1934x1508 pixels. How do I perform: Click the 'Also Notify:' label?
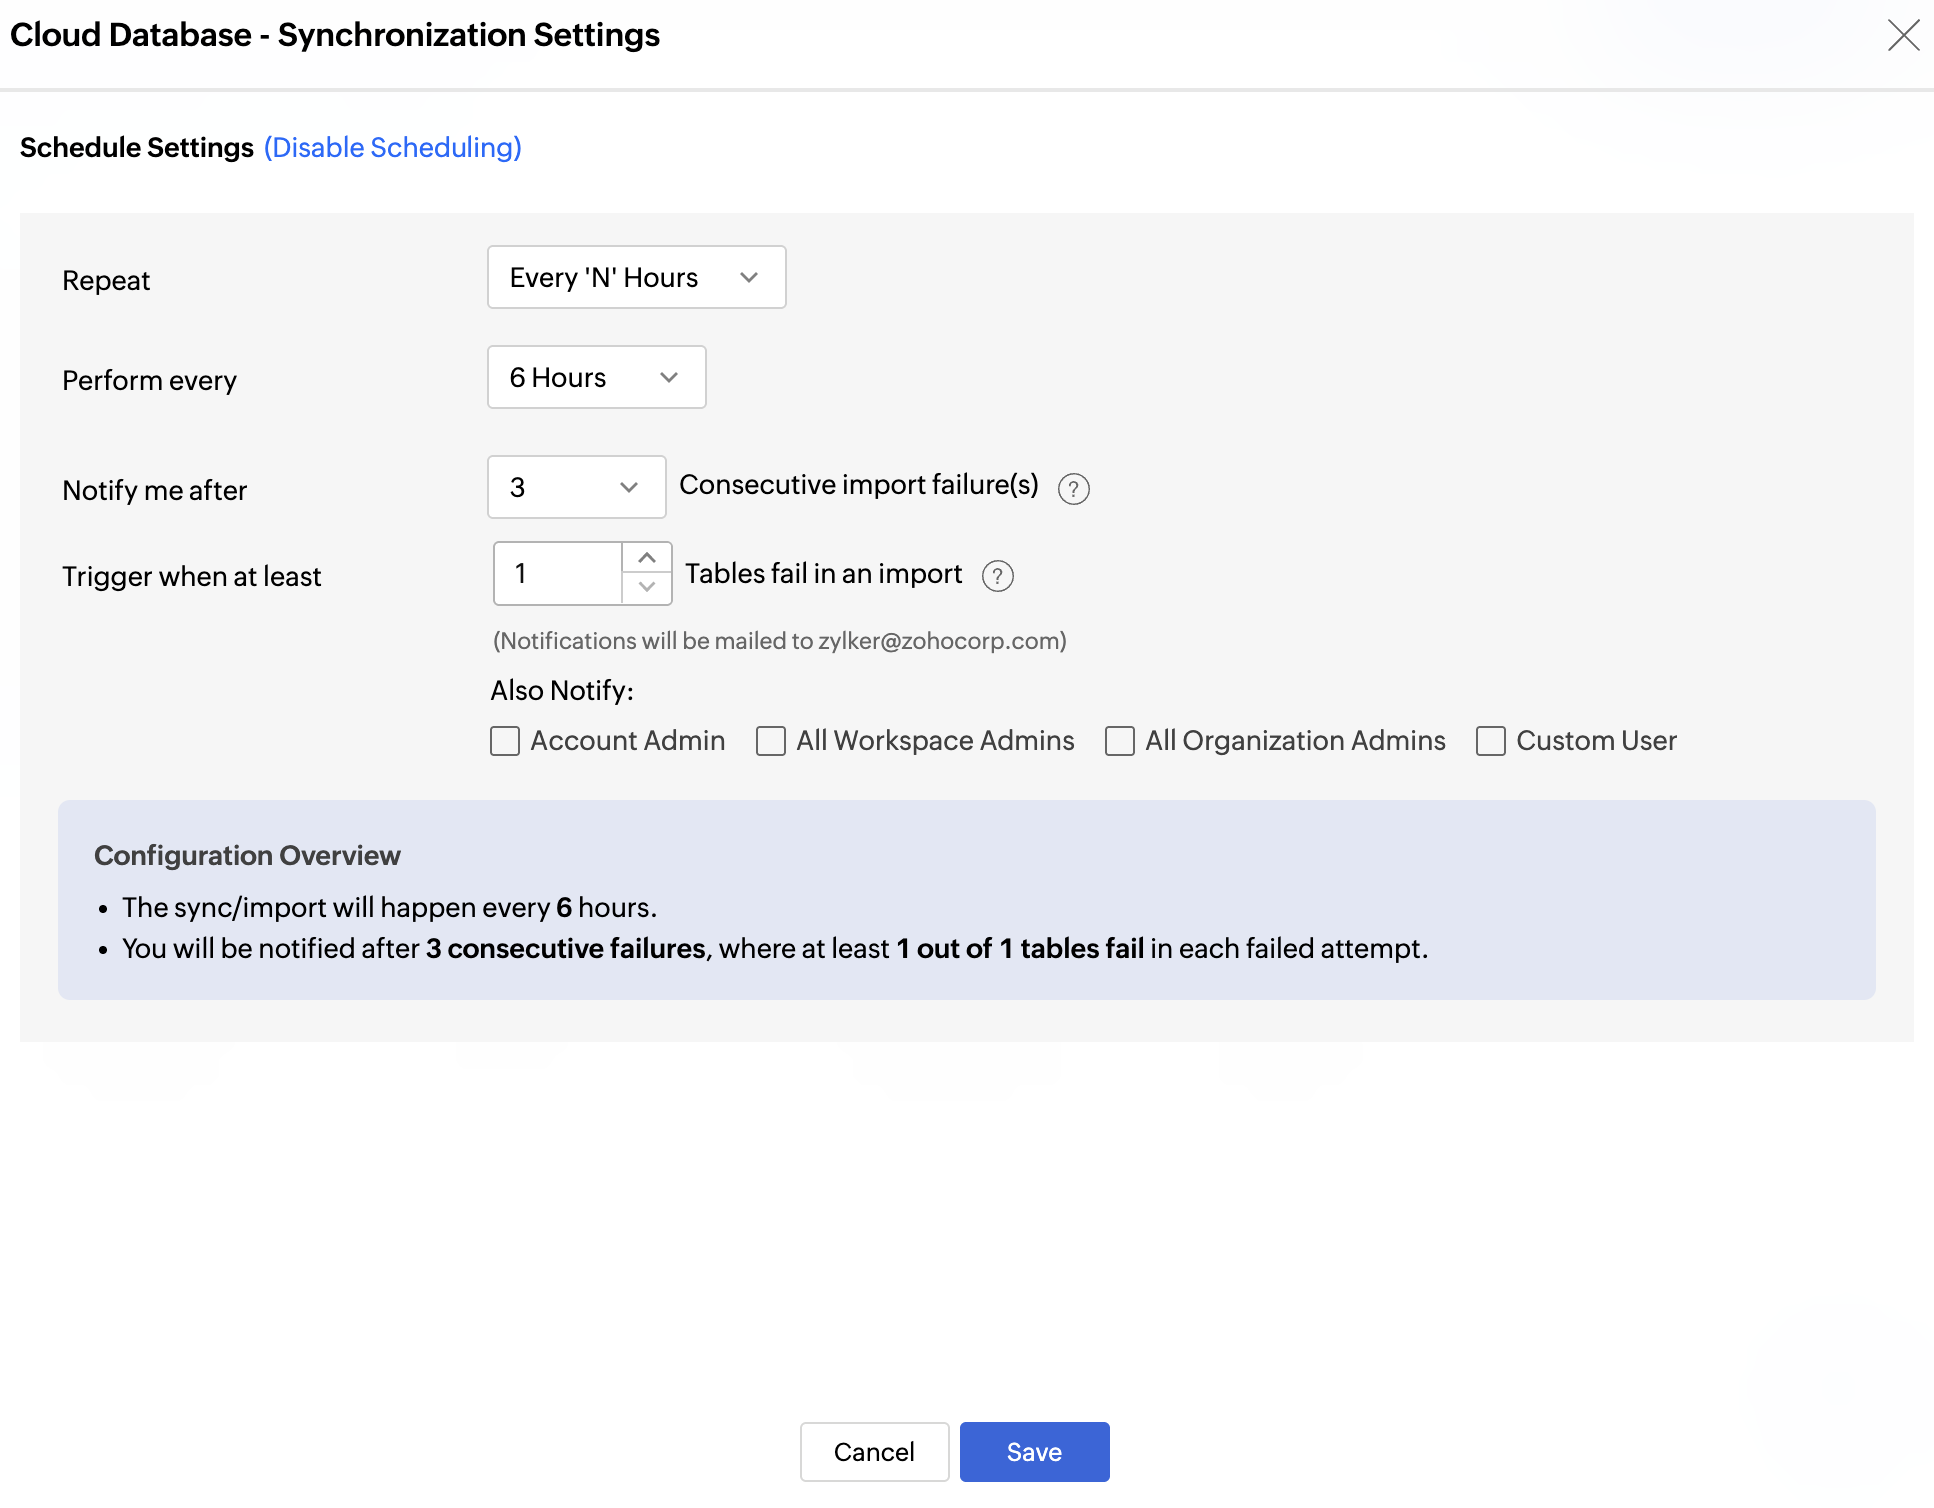click(562, 691)
